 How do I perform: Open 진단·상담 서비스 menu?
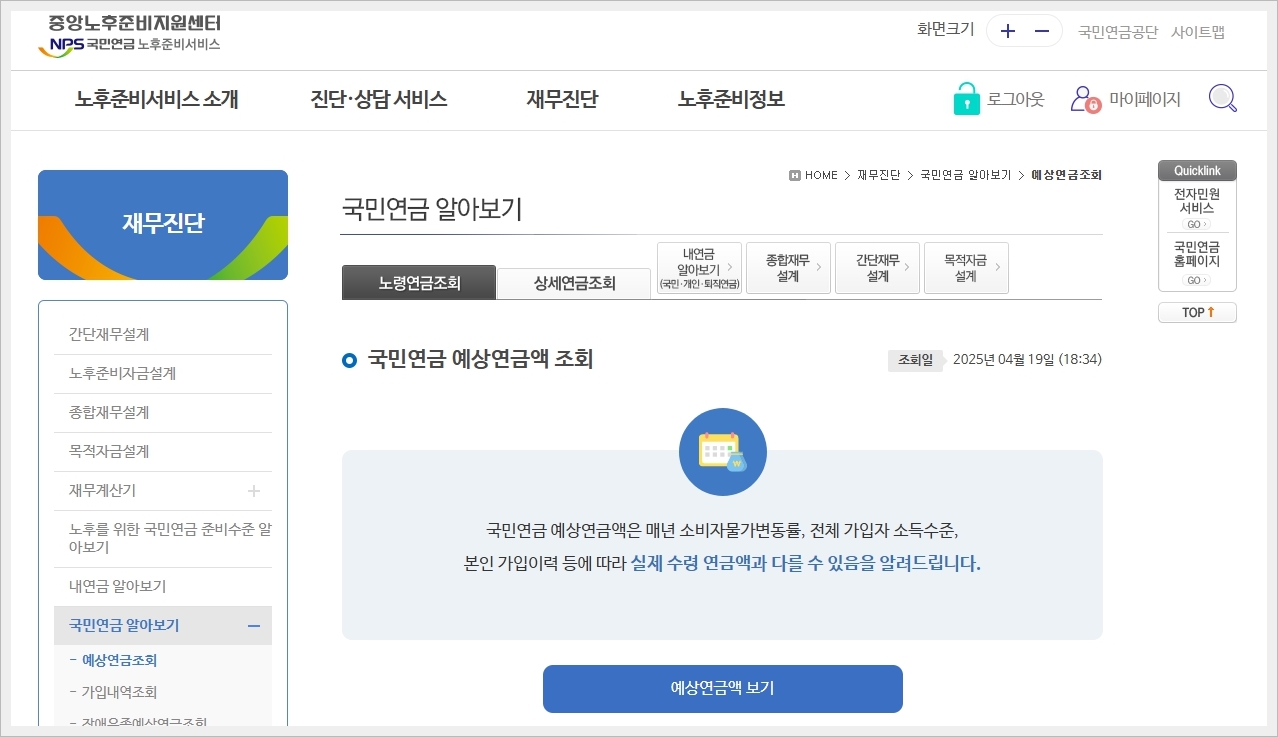379,99
